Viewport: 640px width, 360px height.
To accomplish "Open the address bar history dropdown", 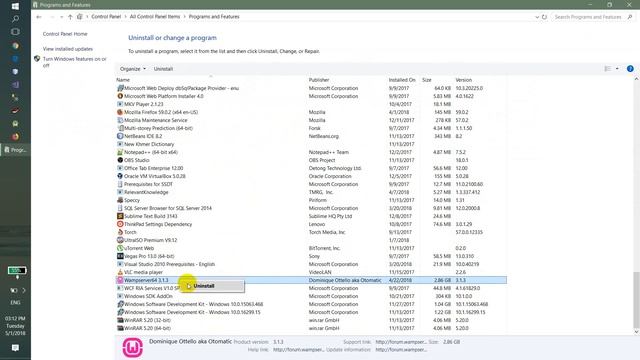I will pyautogui.click(x=537, y=17).
